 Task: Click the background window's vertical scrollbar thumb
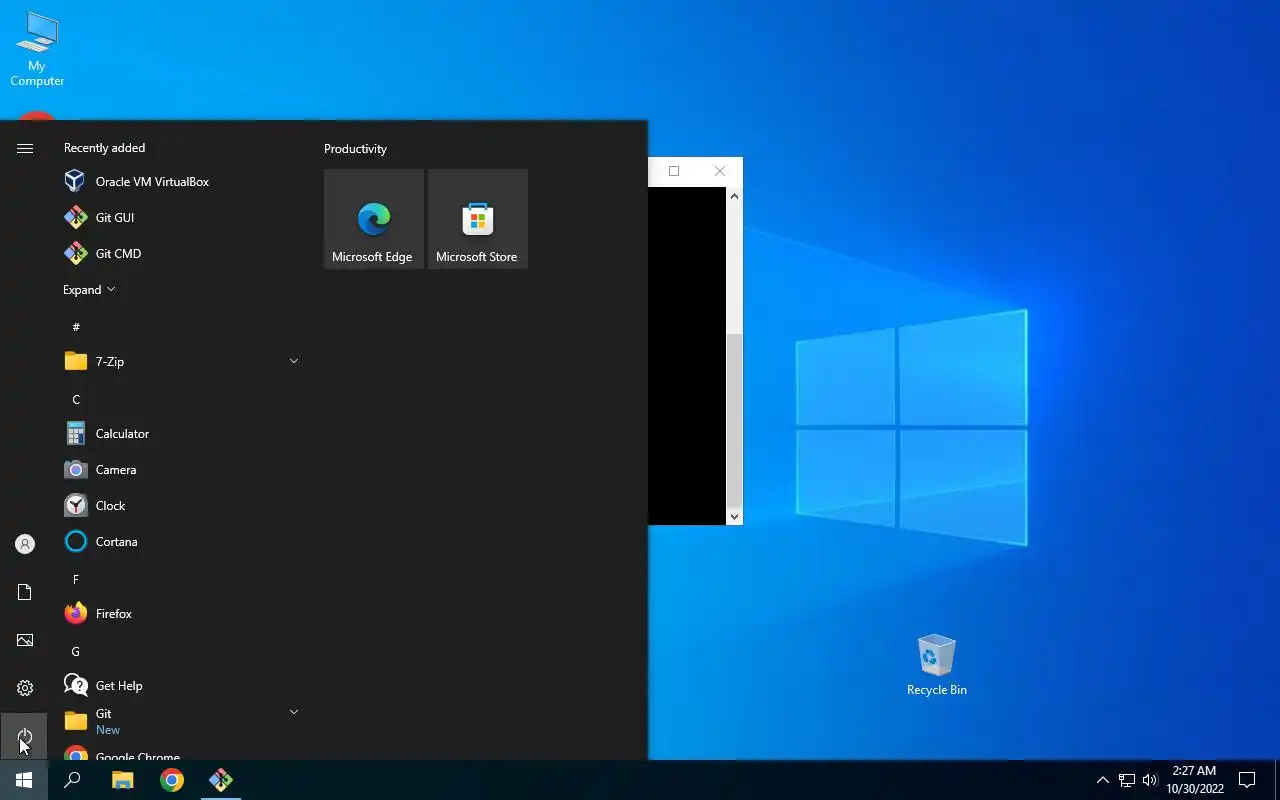tap(734, 419)
